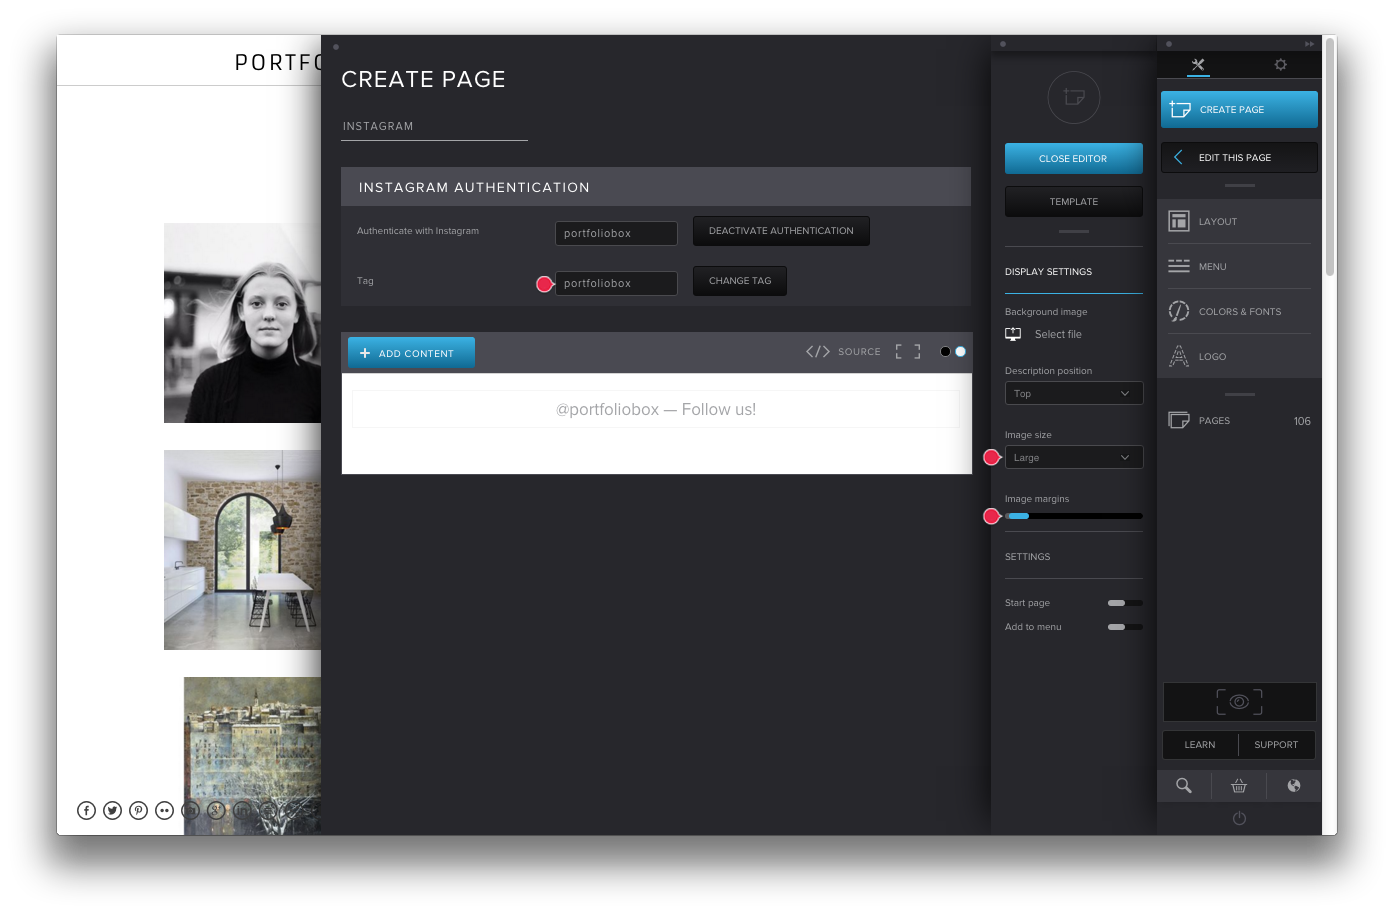
Task: Open the Flickr social icon
Action: click(164, 810)
